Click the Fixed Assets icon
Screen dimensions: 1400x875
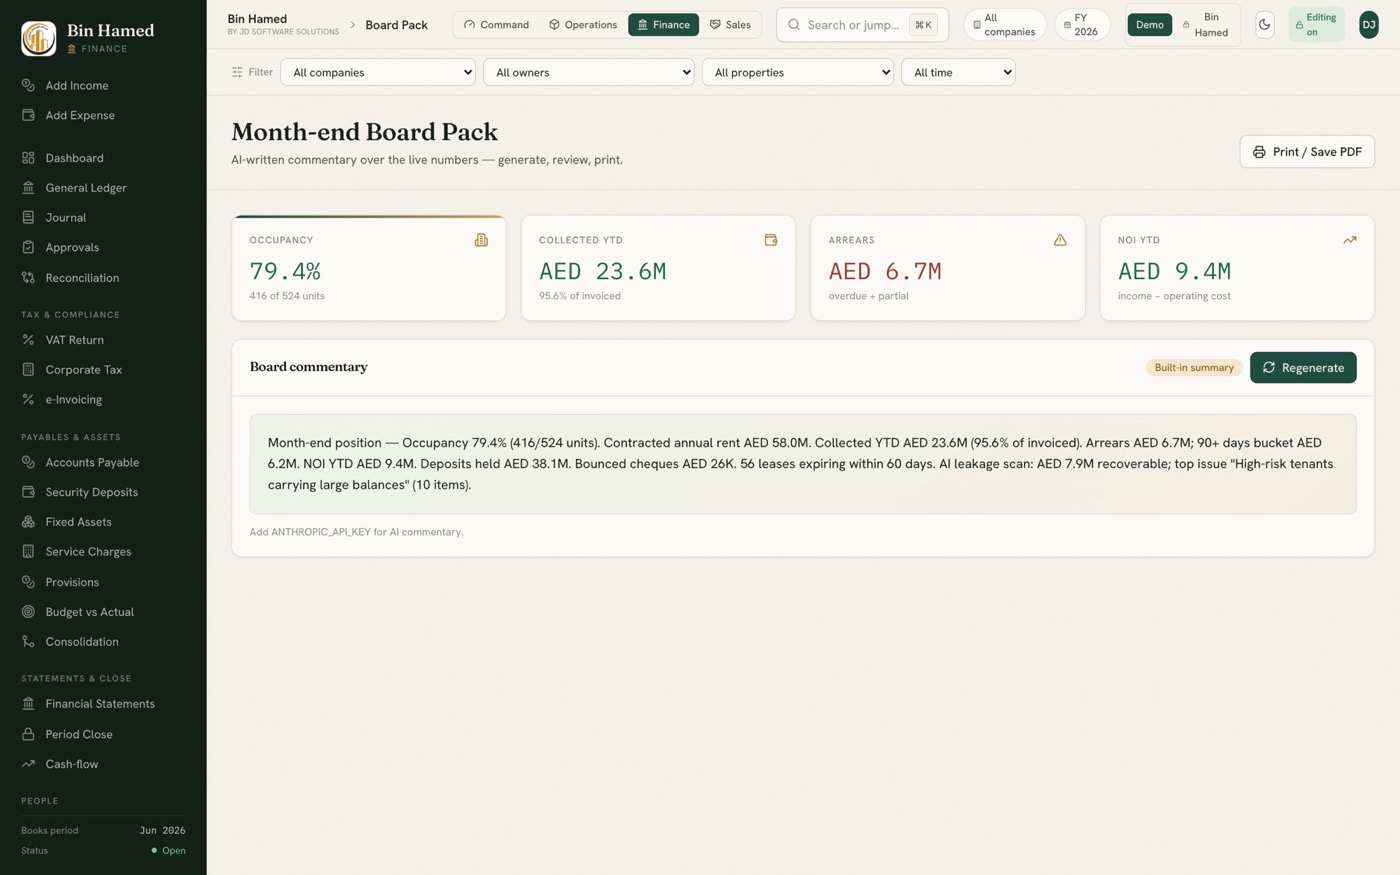(28, 522)
